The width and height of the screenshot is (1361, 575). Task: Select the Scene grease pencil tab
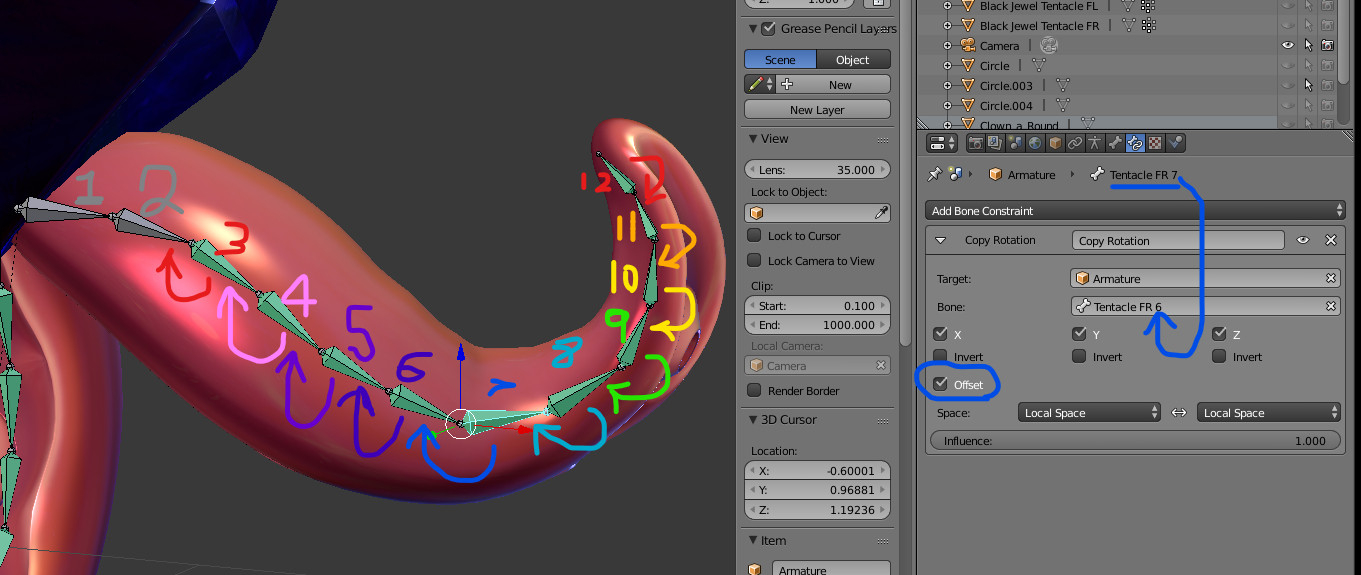coord(780,60)
